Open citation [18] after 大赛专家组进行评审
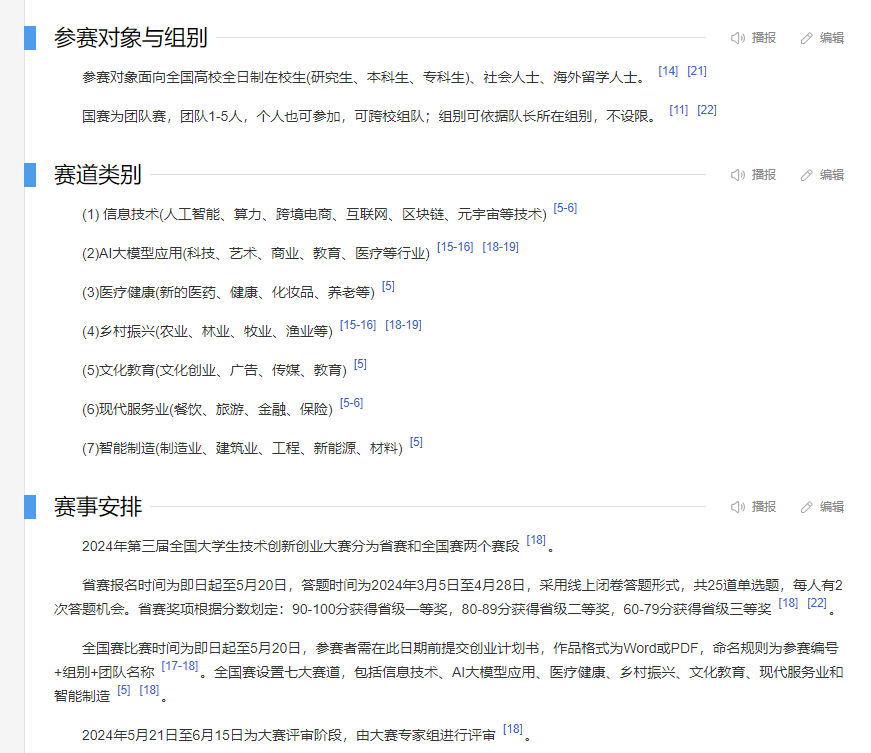 pyautogui.click(x=513, y=729)
